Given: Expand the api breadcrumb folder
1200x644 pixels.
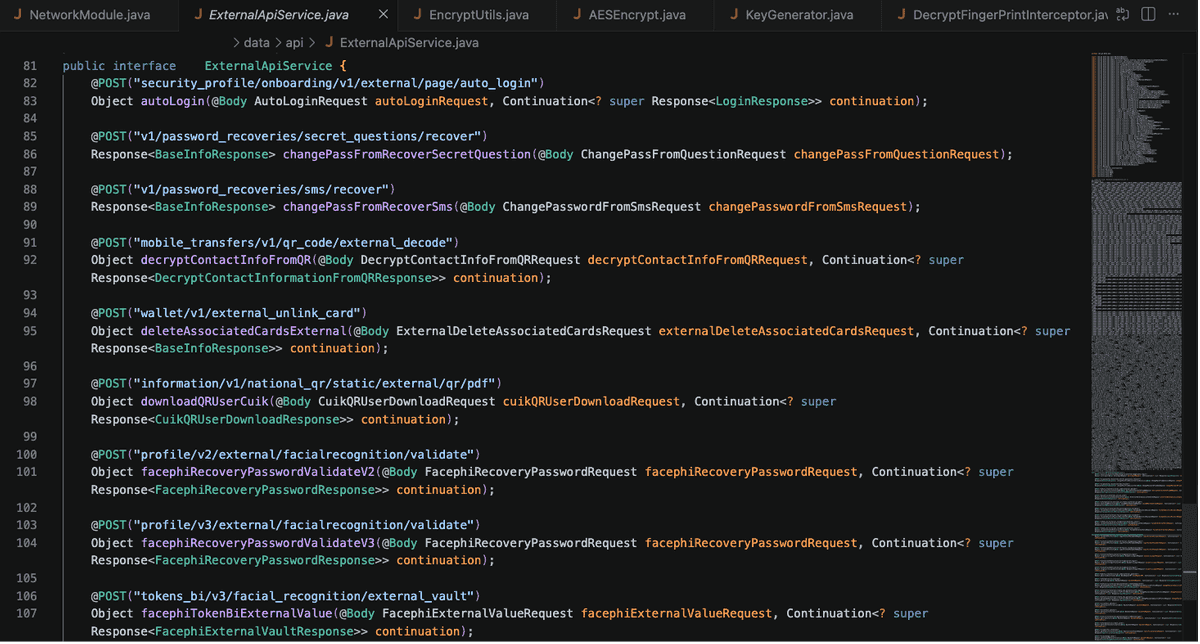Looking at the screenshot, I should coord(294,43).
